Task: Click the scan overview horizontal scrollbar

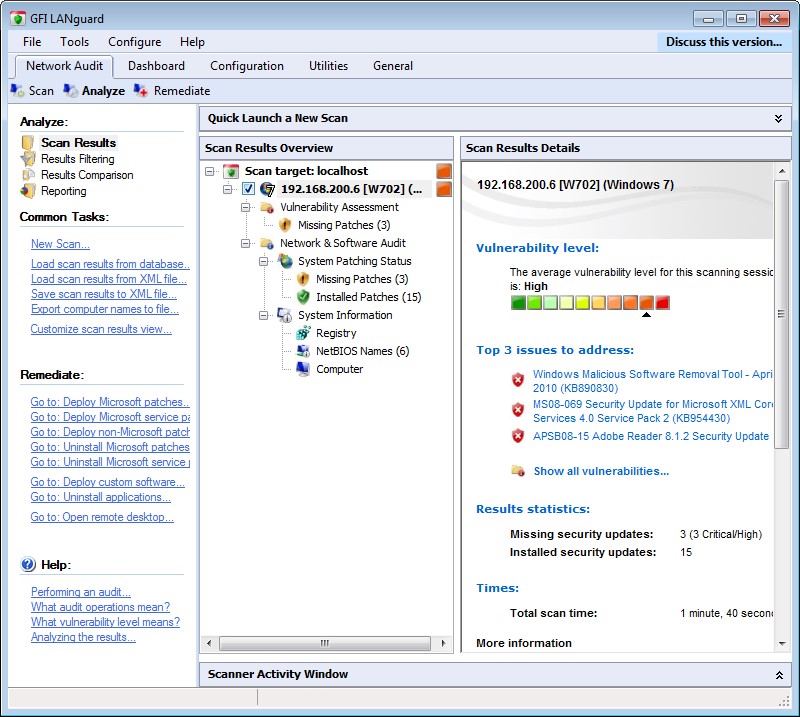Action: coord(325,643)
